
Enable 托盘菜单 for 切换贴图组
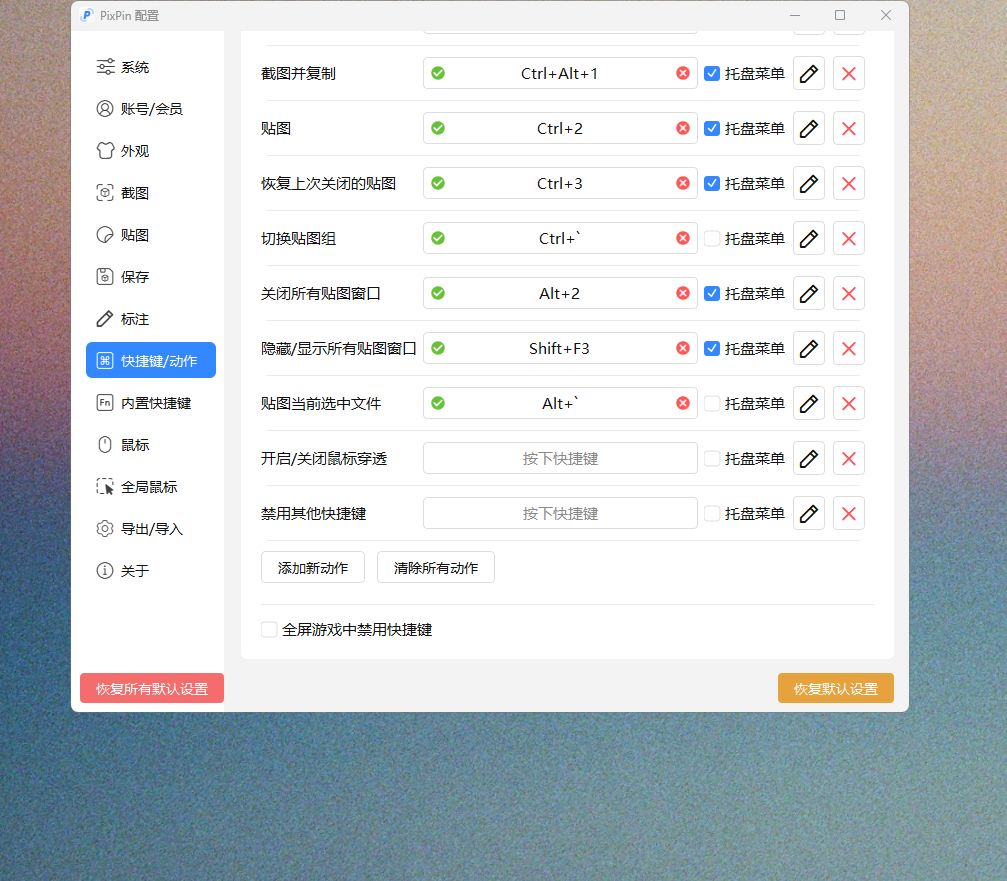click(712, 238)
